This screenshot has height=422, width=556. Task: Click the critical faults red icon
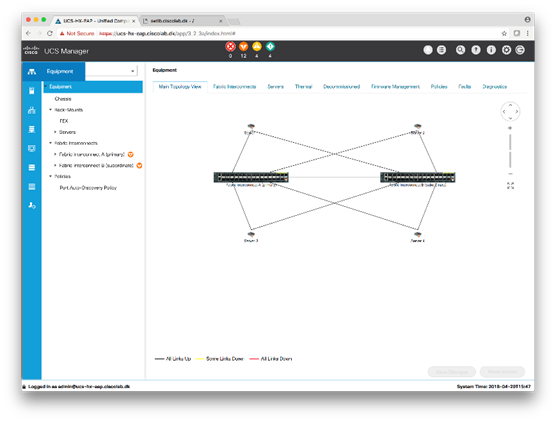230,46
